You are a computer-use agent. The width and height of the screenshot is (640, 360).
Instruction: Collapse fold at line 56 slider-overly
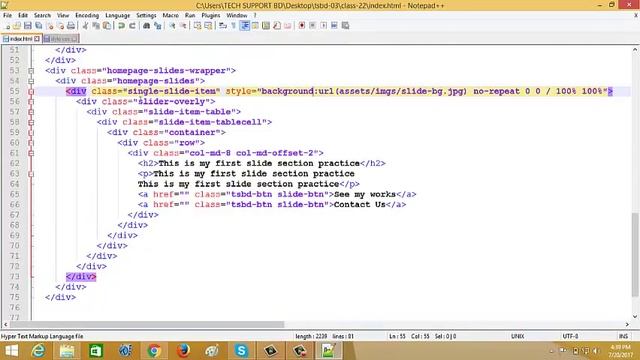point(31,102)
